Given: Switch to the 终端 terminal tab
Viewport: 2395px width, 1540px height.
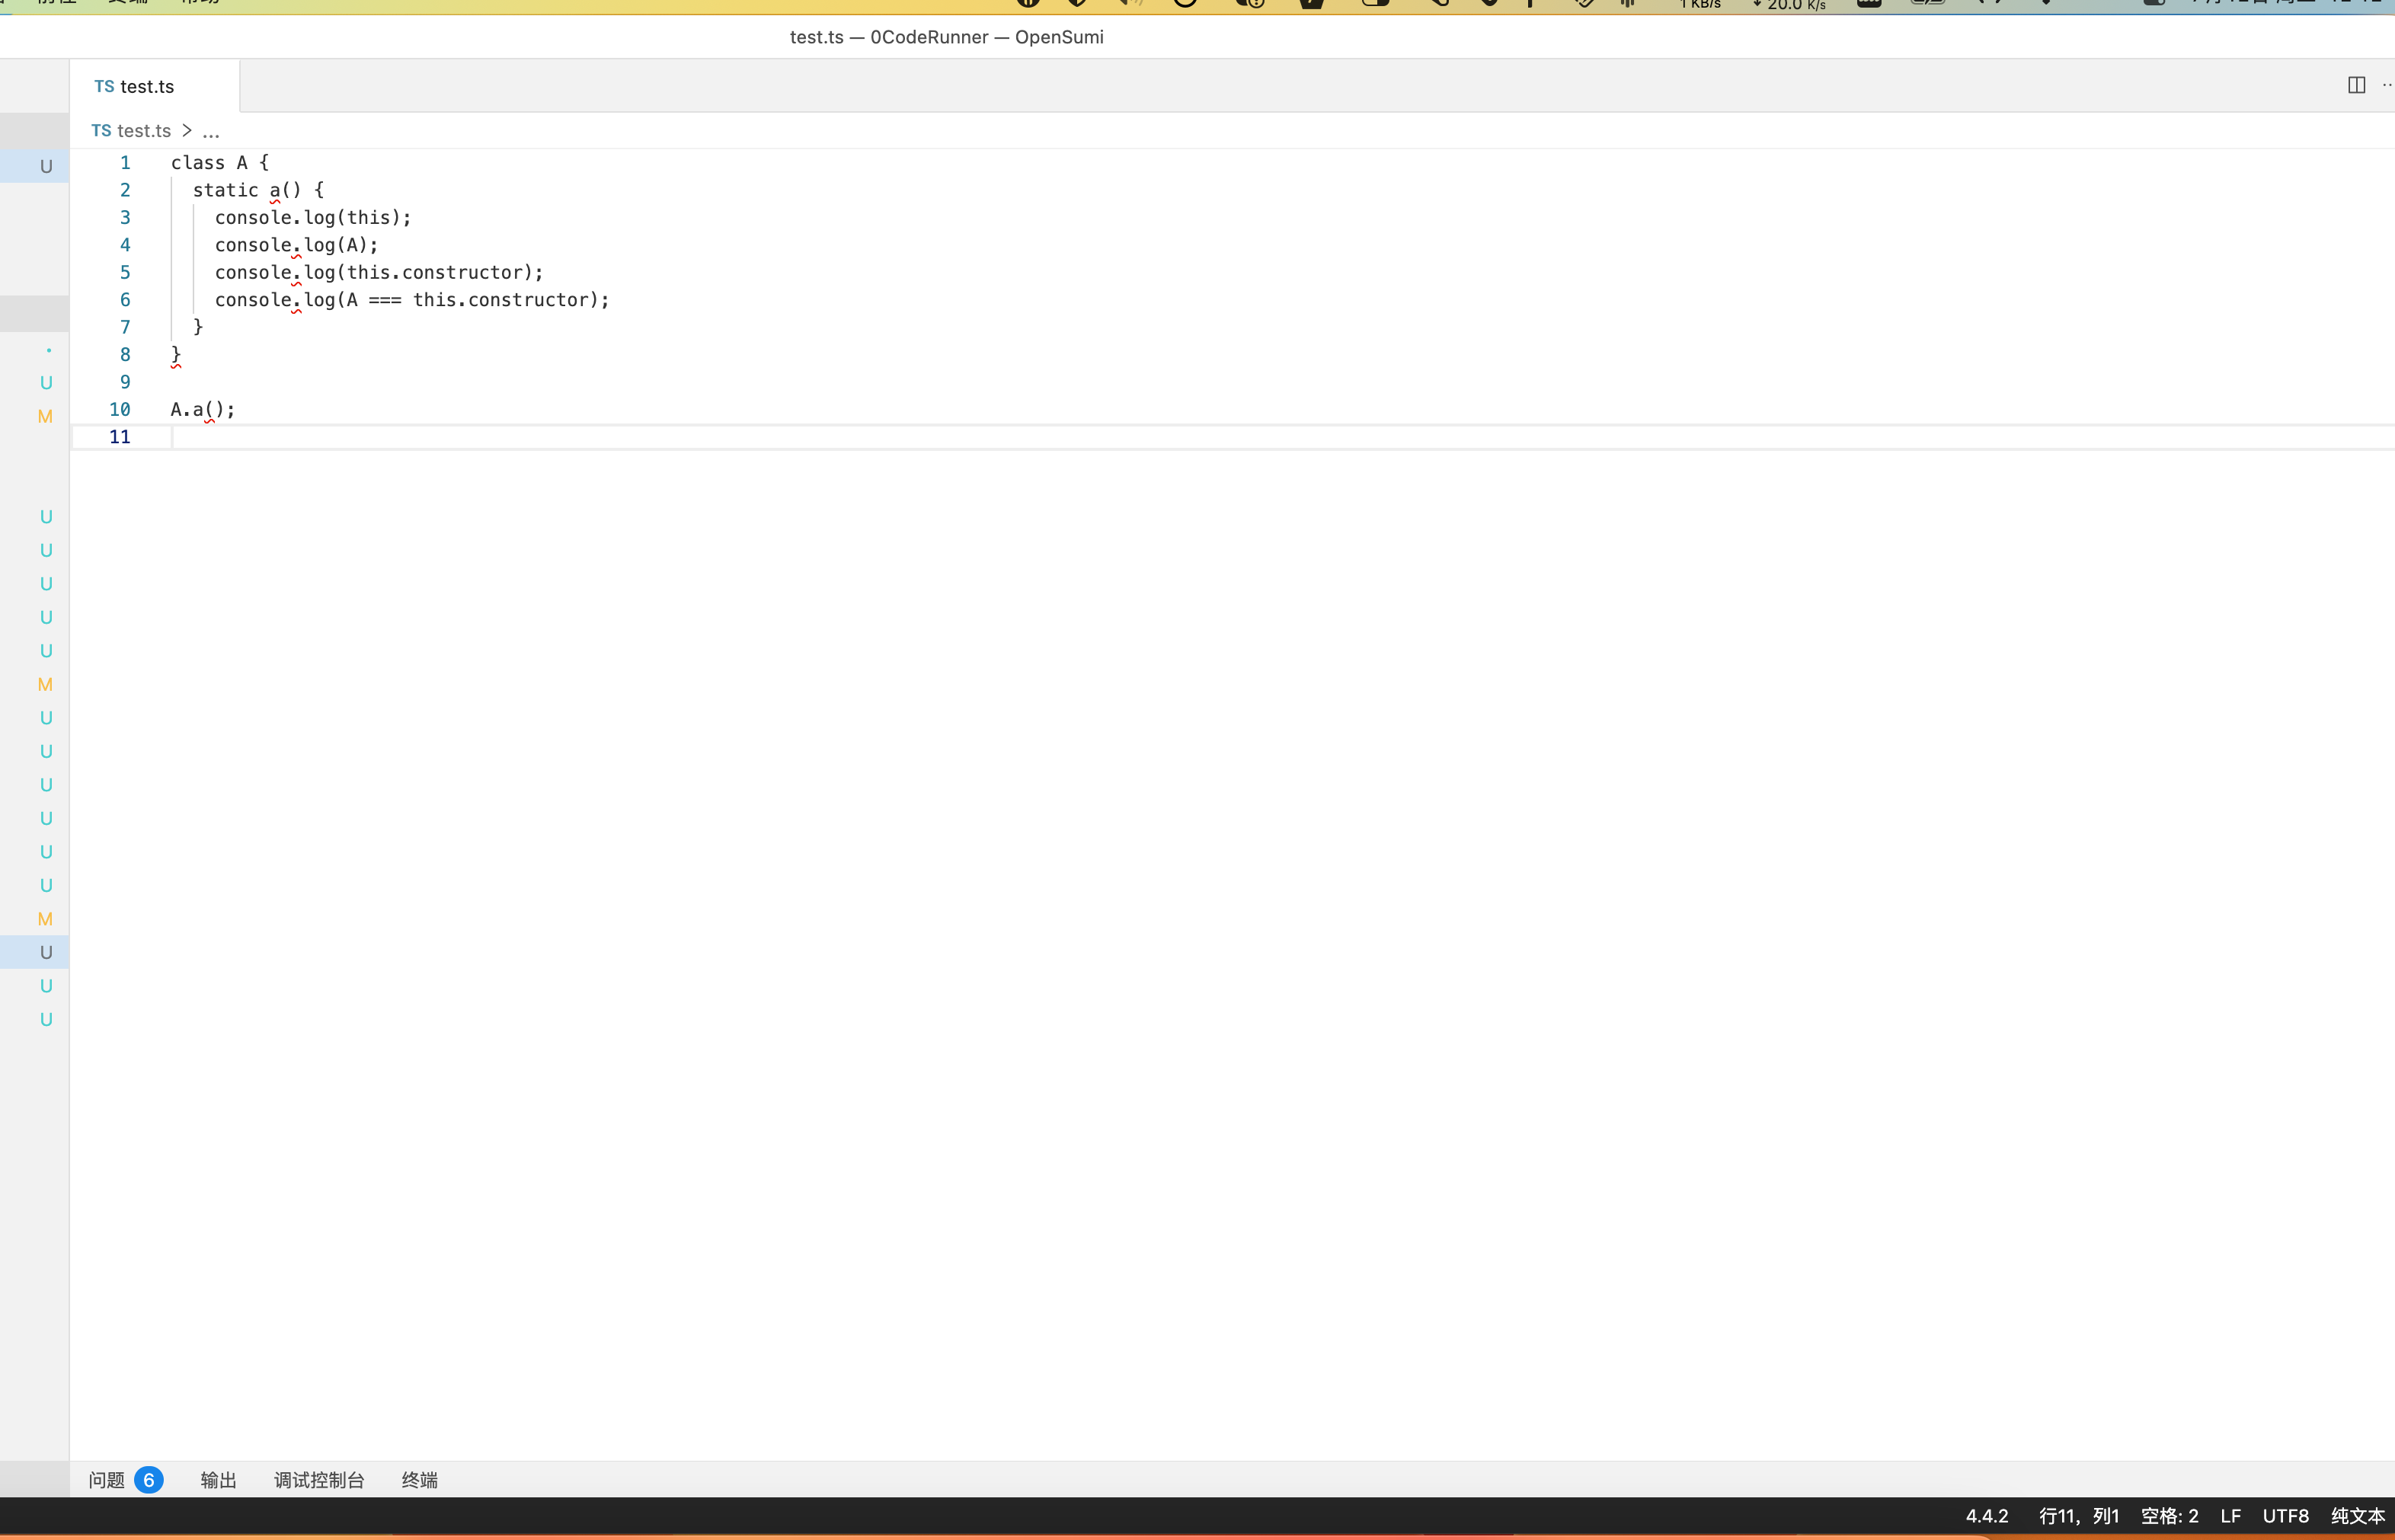Looking at the screenshot, I should pyautogui.click(x=419, y=1480).
